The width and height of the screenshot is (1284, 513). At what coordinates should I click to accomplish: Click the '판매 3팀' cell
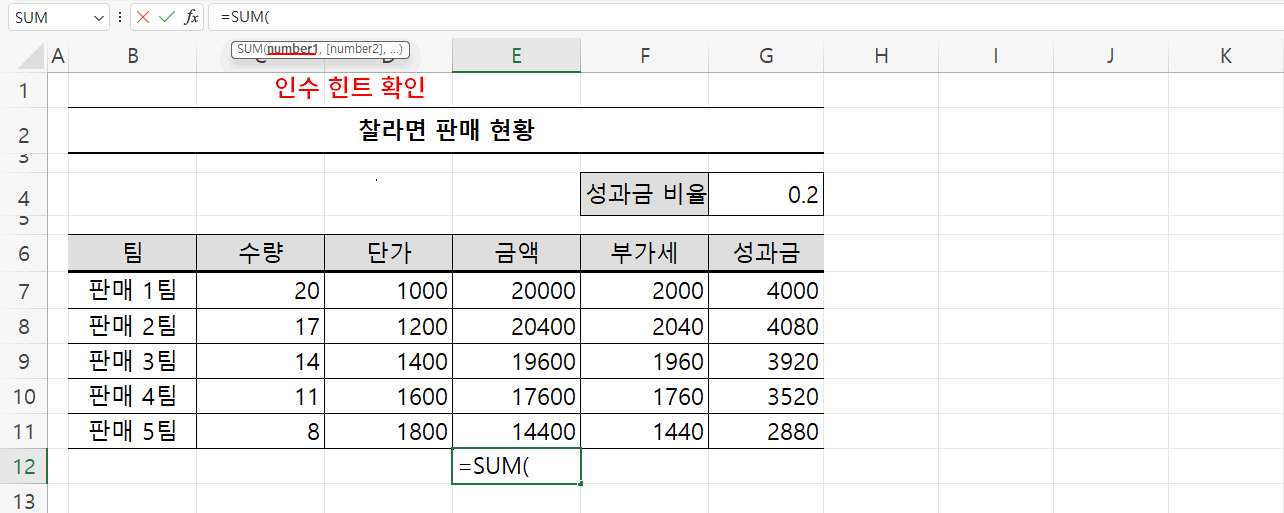pyautogui.click(x=132, y=361)
